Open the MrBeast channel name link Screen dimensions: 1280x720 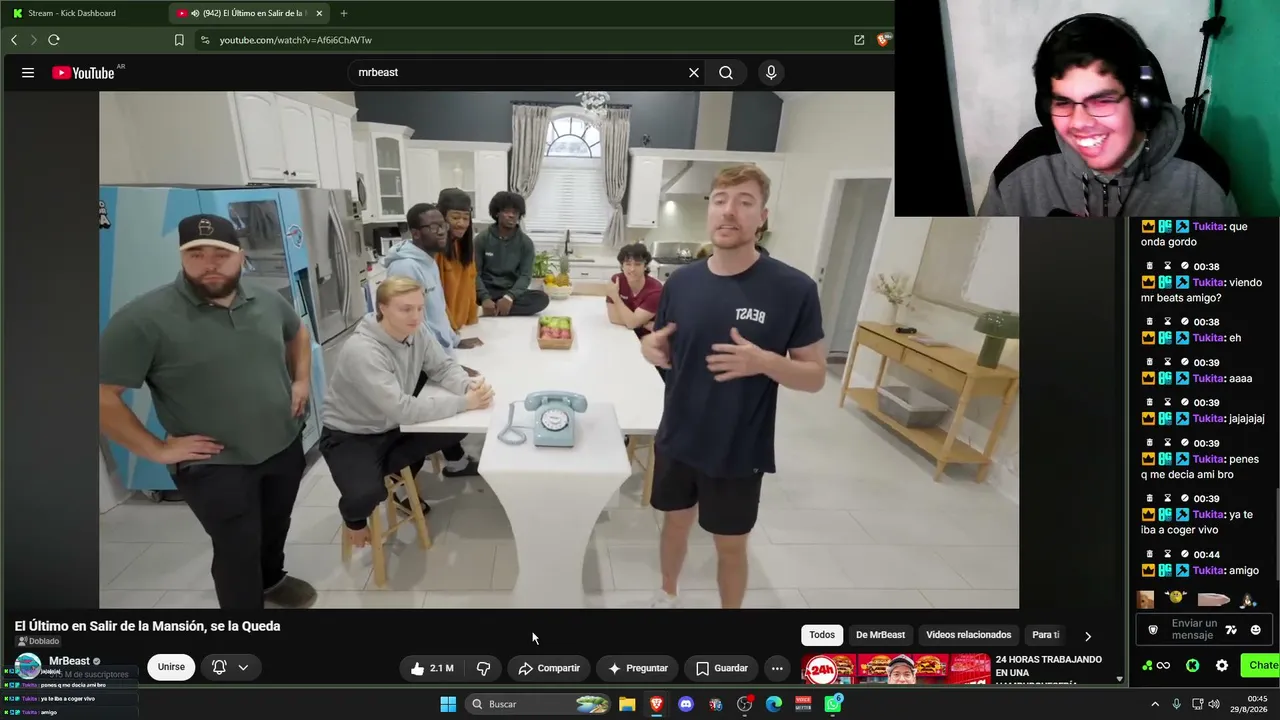click(x=69, y=661)
